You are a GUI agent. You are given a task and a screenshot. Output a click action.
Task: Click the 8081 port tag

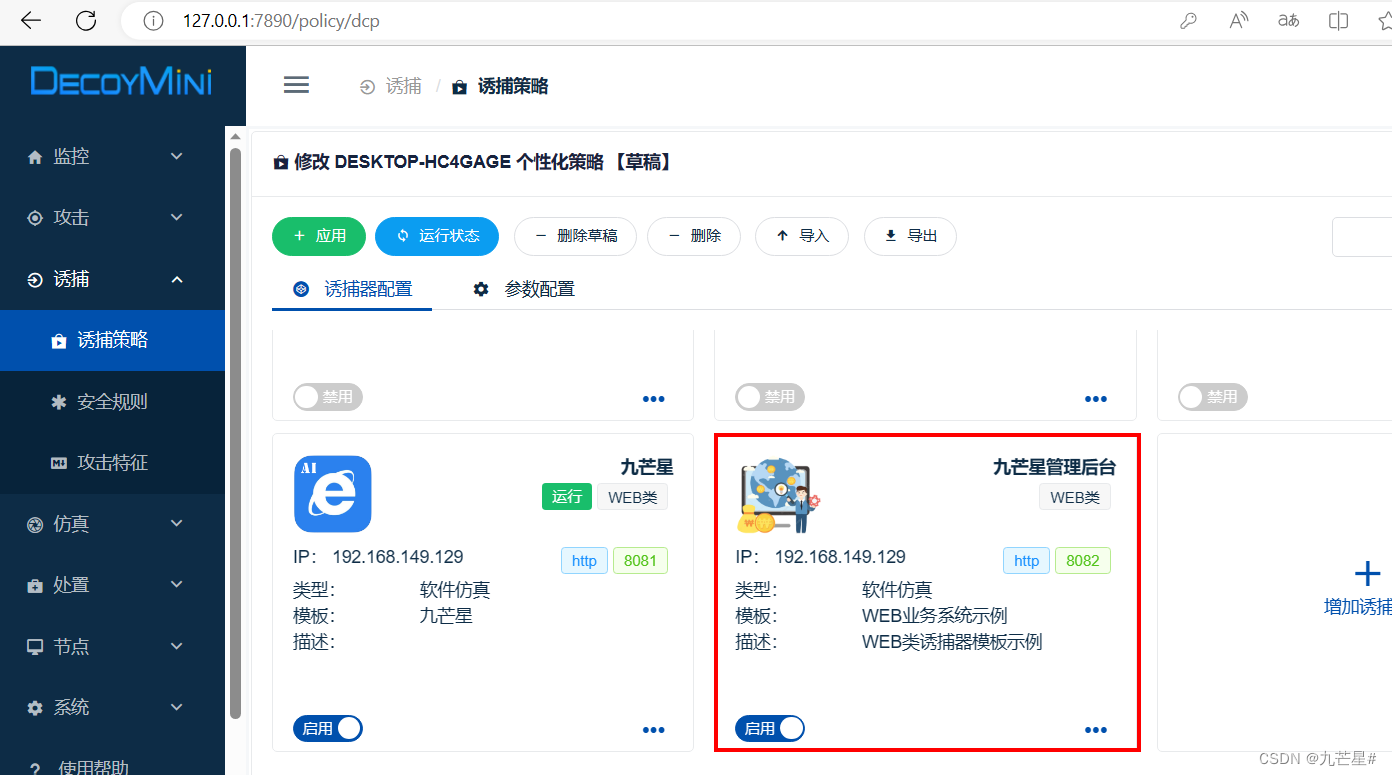640,560
